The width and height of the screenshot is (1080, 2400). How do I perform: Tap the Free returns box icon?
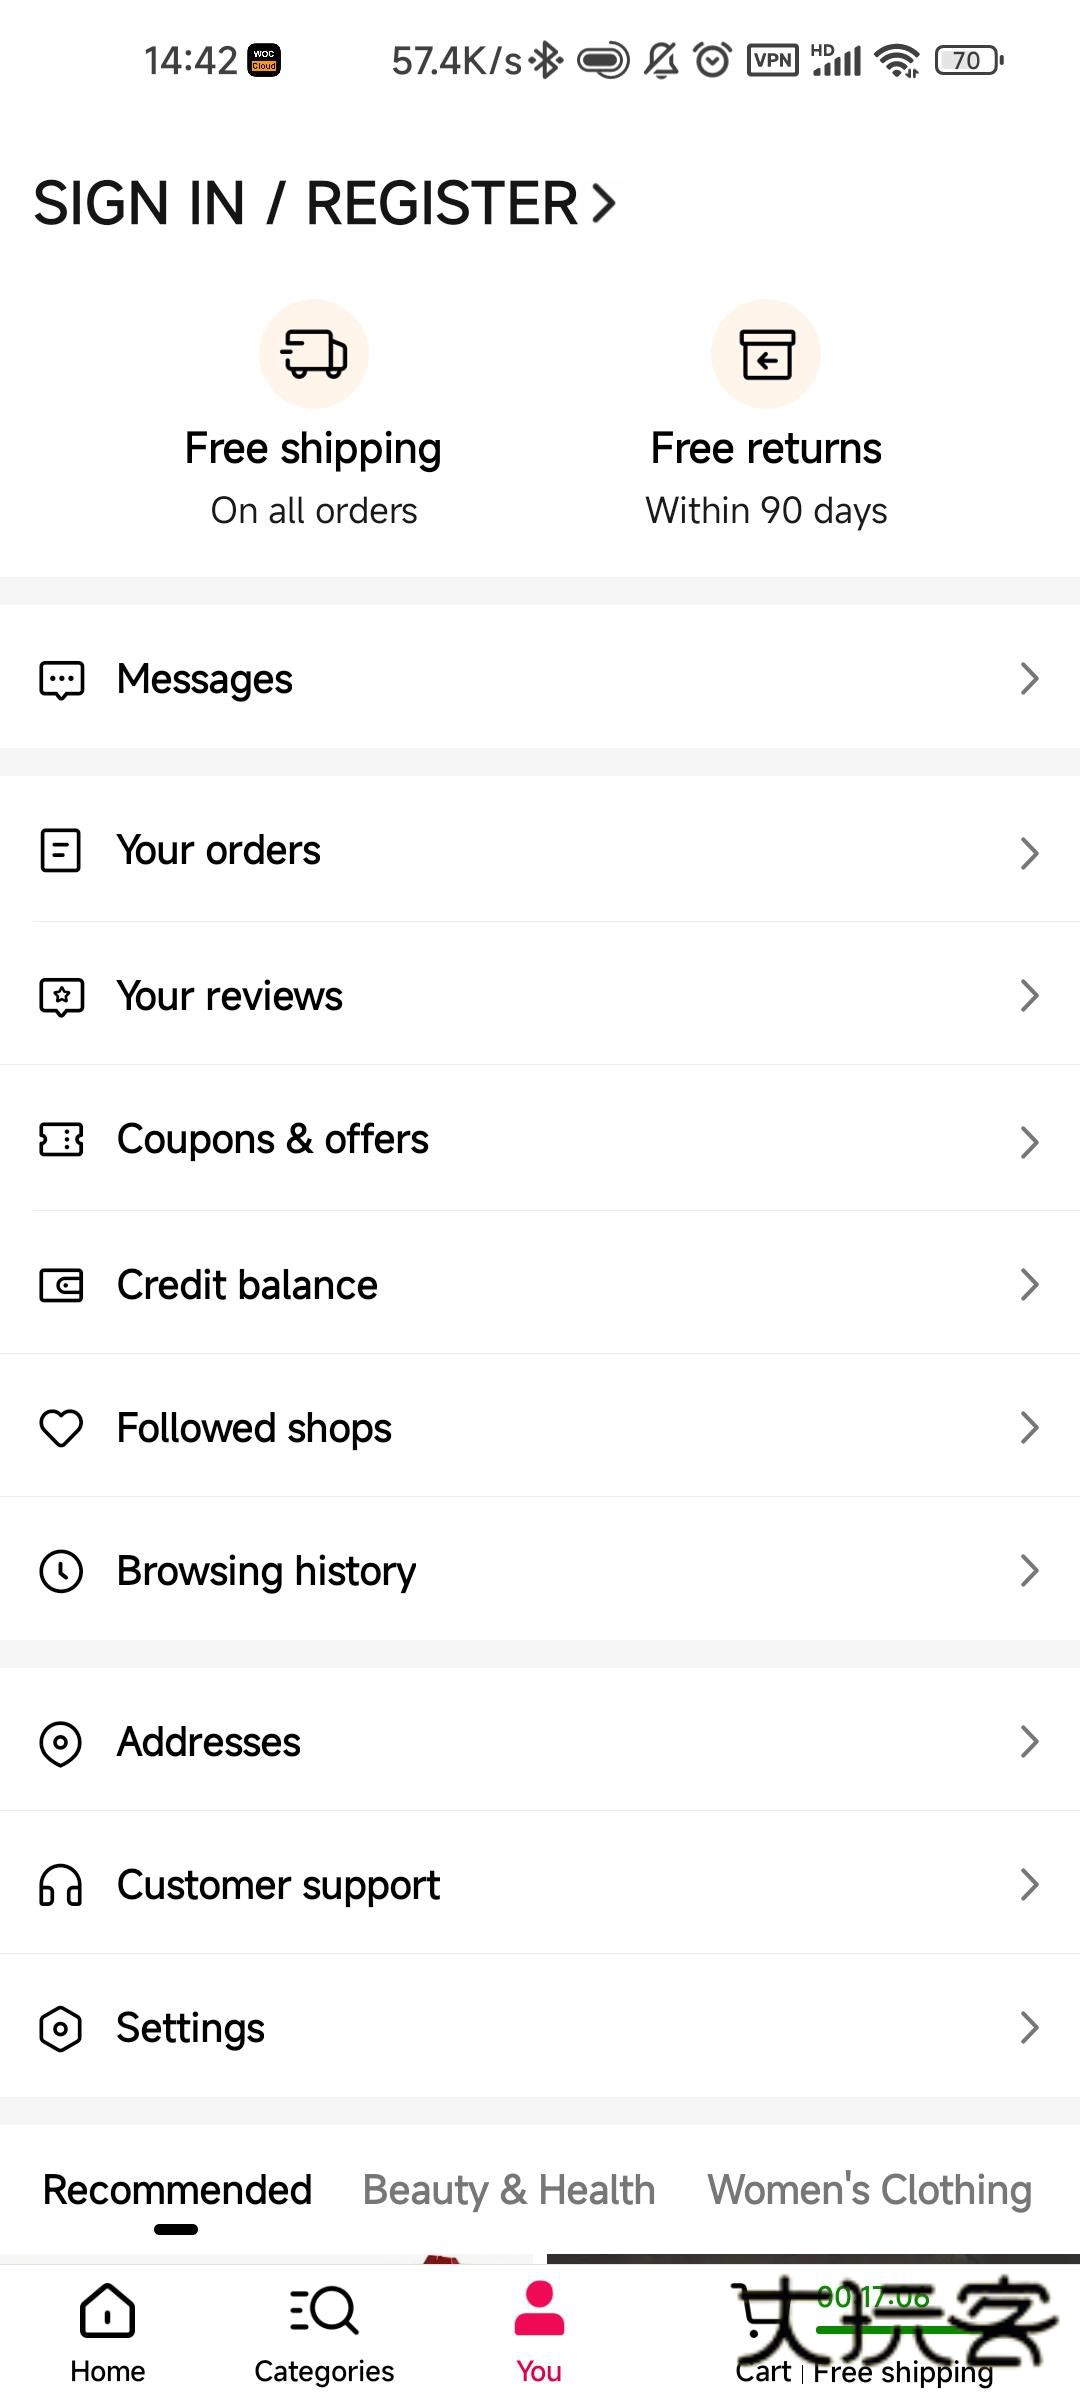tap(766, 354)
